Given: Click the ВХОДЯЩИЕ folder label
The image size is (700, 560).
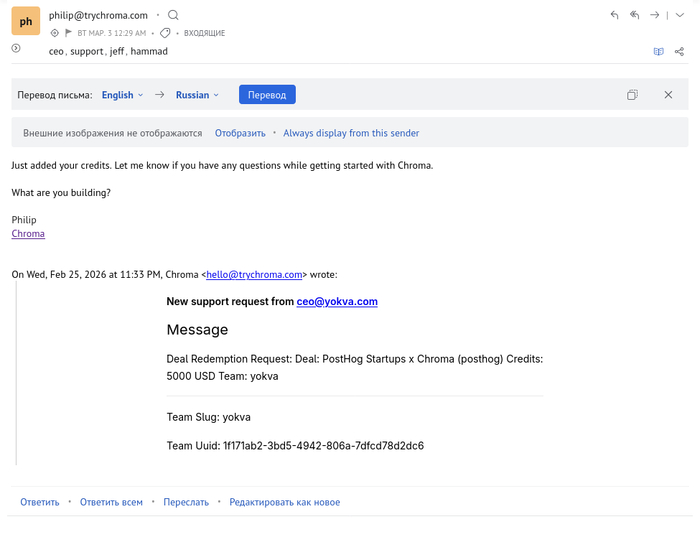Looking at the screenshot, I should click(x=204, y=33).
